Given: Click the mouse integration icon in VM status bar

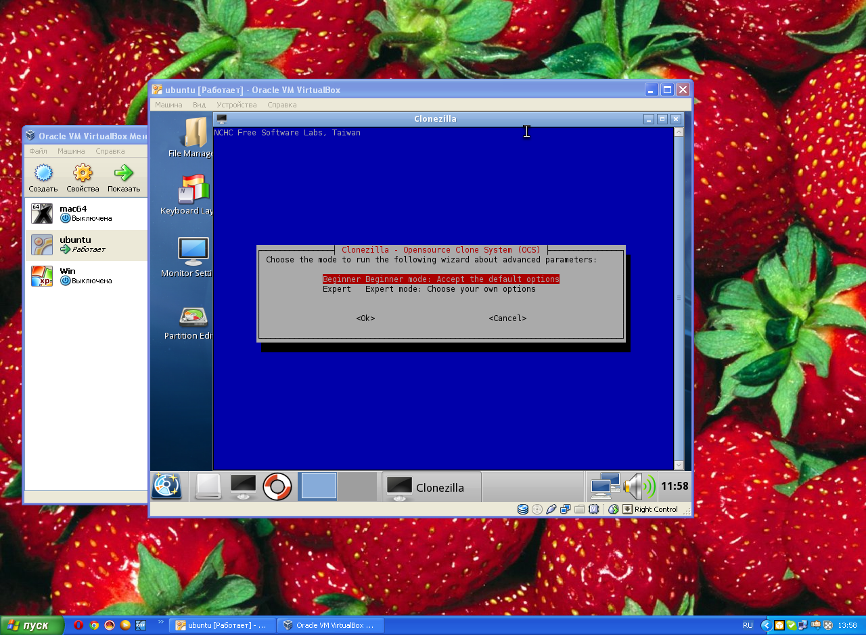Looking at the screenshot, I should pyautogui.click(x=613, y=509).
